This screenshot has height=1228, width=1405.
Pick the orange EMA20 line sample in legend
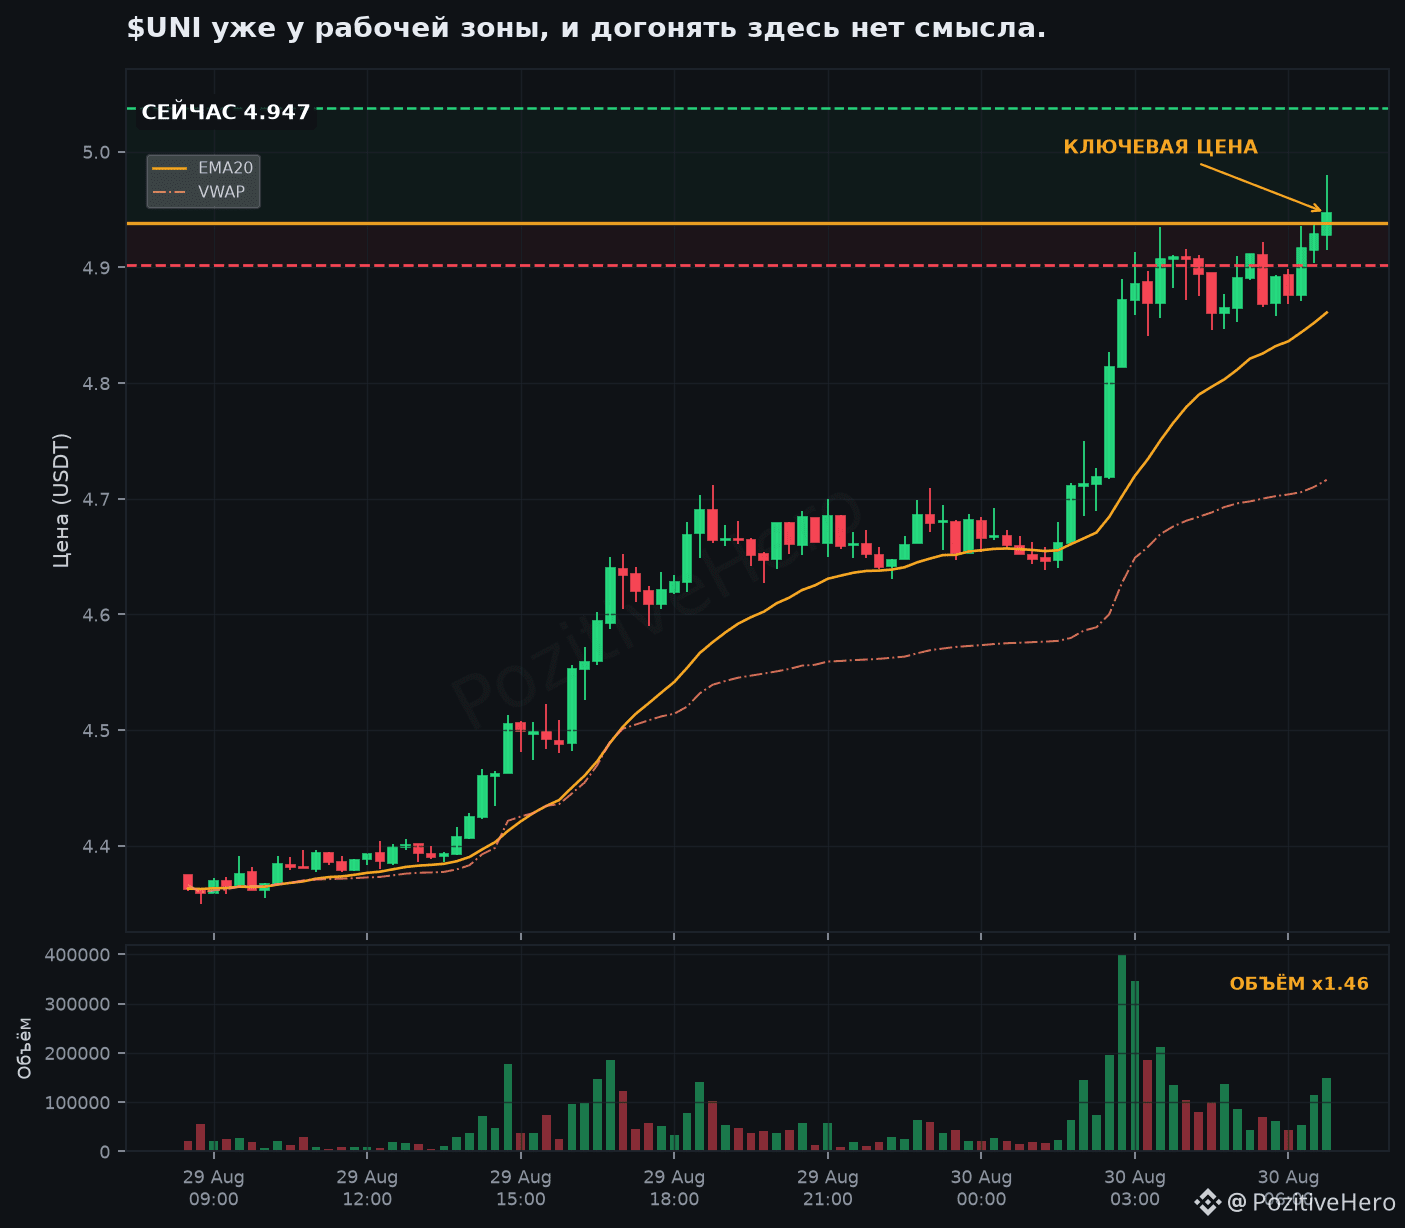[170, 168]
